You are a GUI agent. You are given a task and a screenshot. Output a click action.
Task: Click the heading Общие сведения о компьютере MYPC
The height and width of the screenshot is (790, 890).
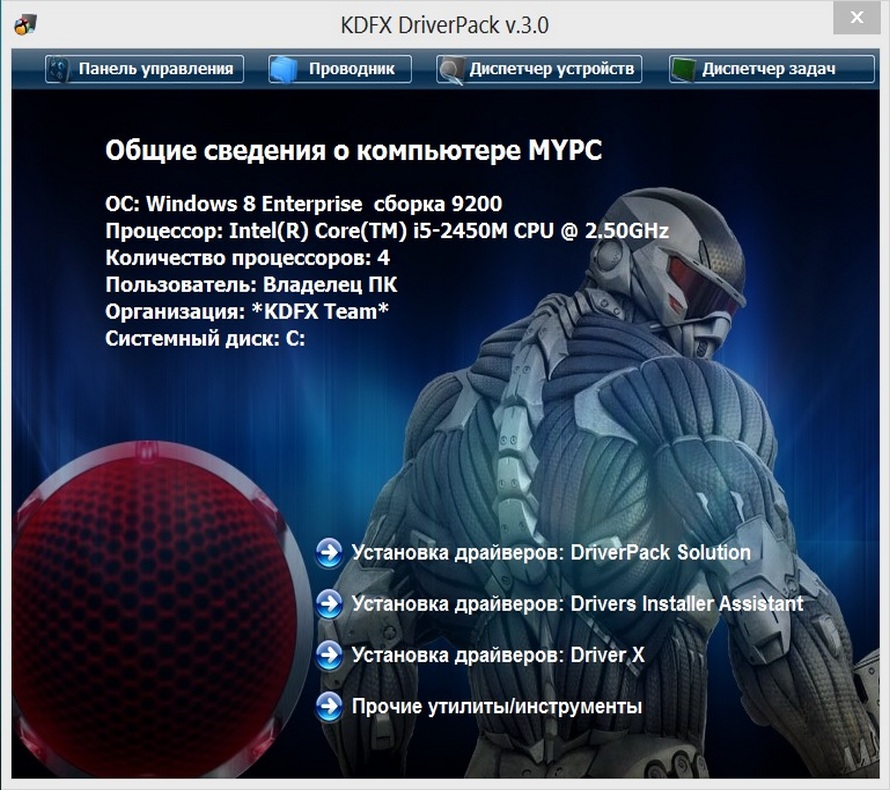(353, 151)
